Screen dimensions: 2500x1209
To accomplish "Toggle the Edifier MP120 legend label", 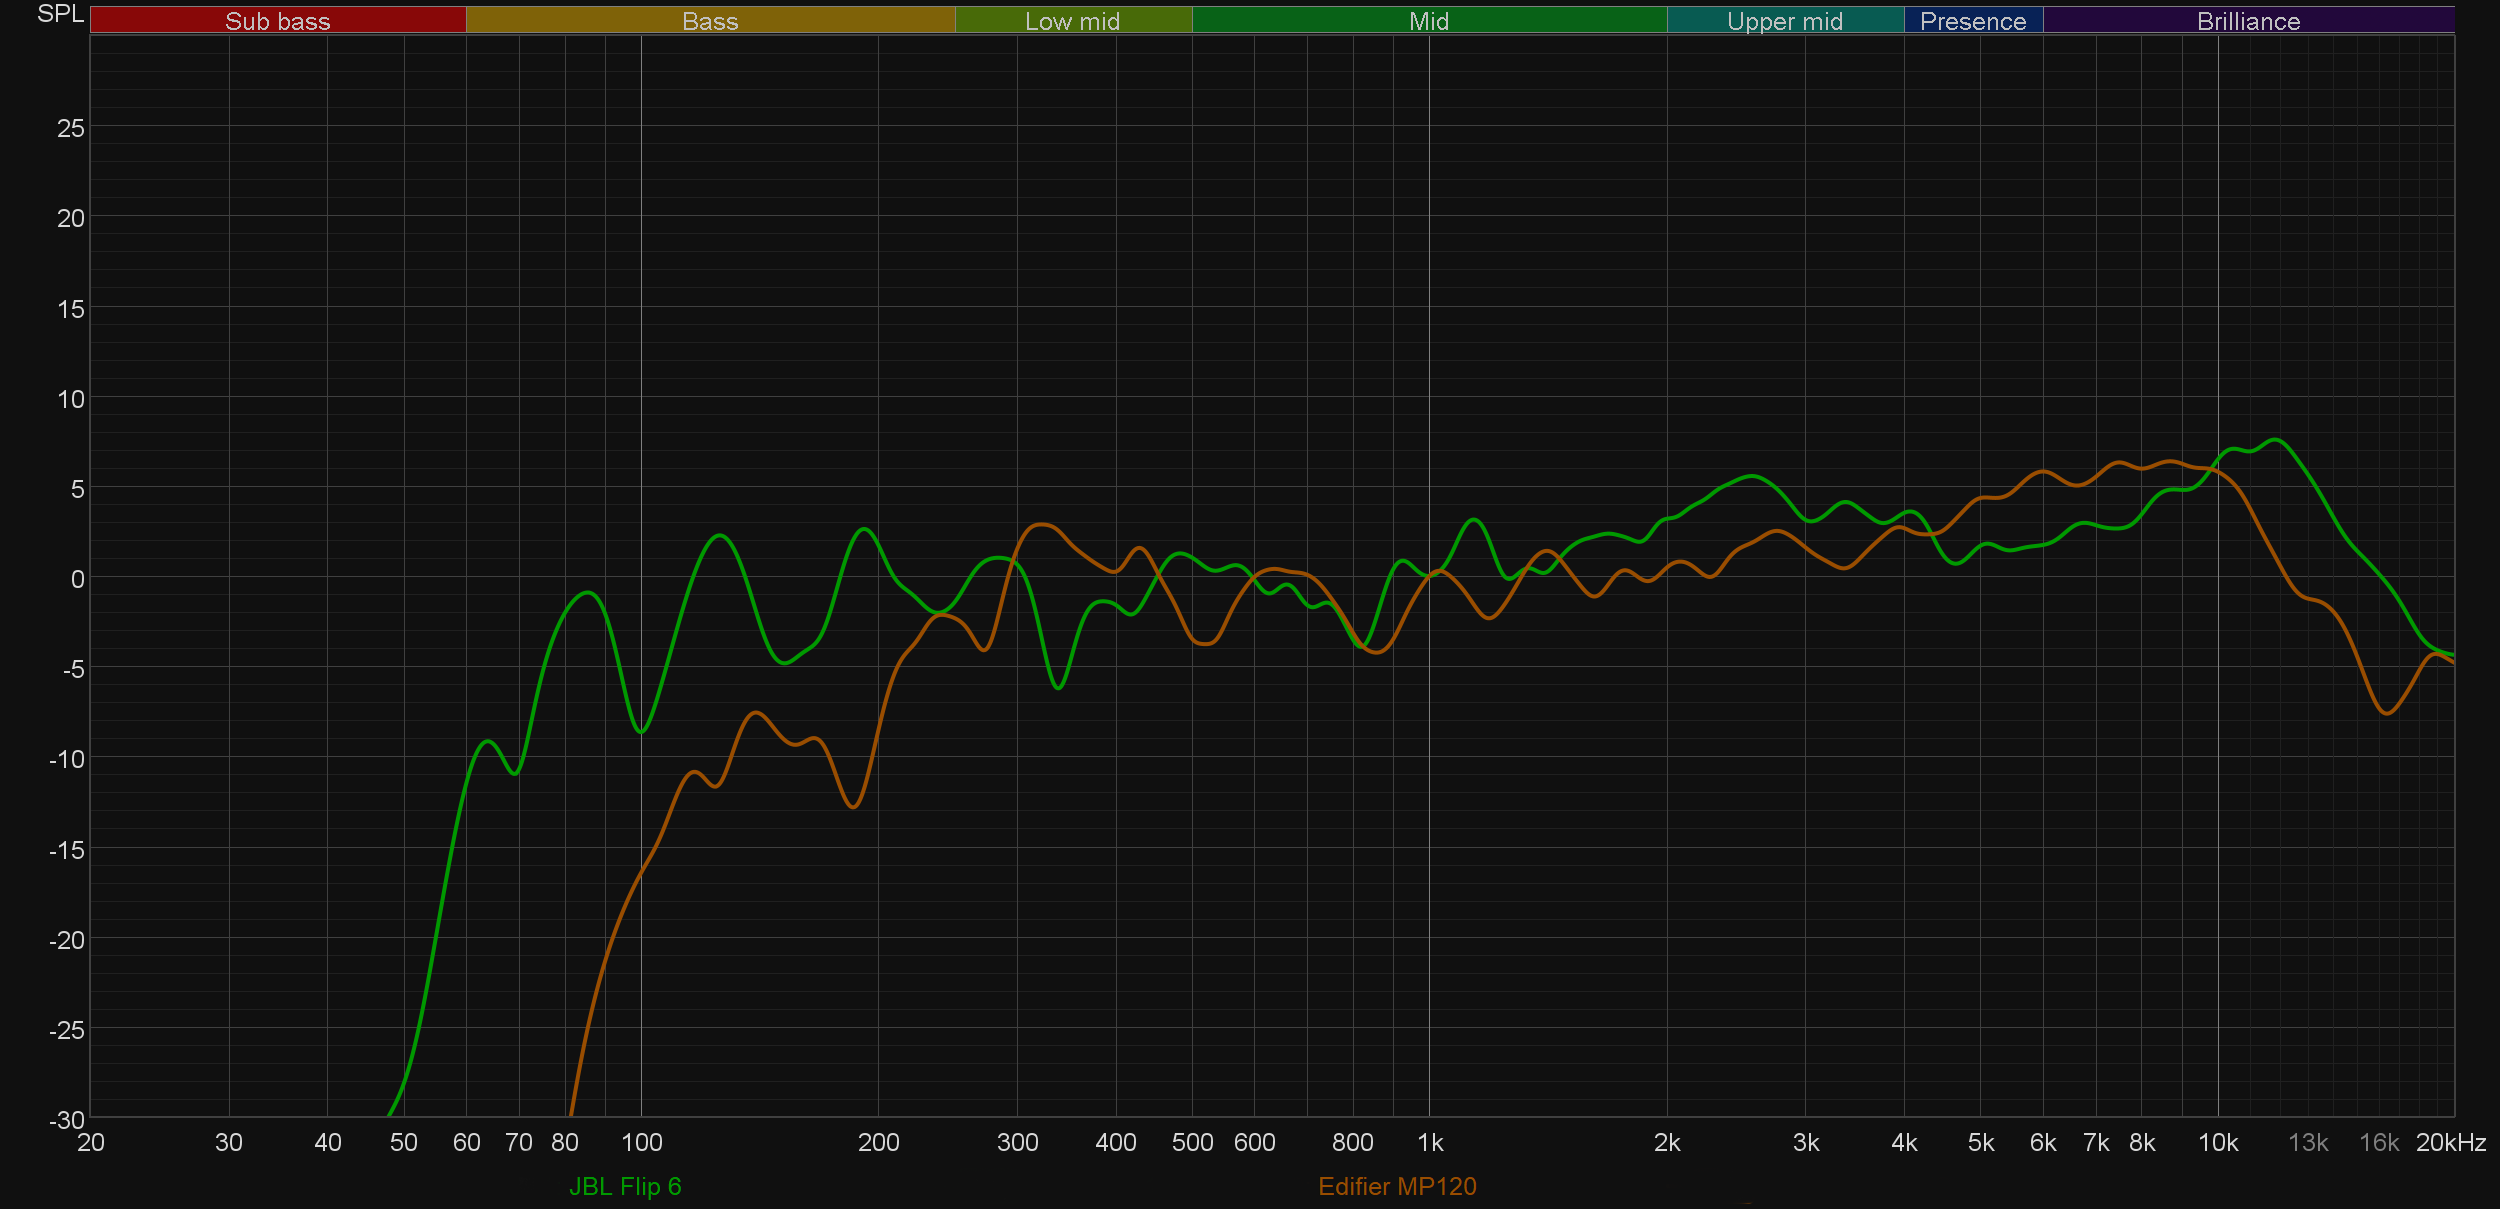I will pos(1396,1186).
